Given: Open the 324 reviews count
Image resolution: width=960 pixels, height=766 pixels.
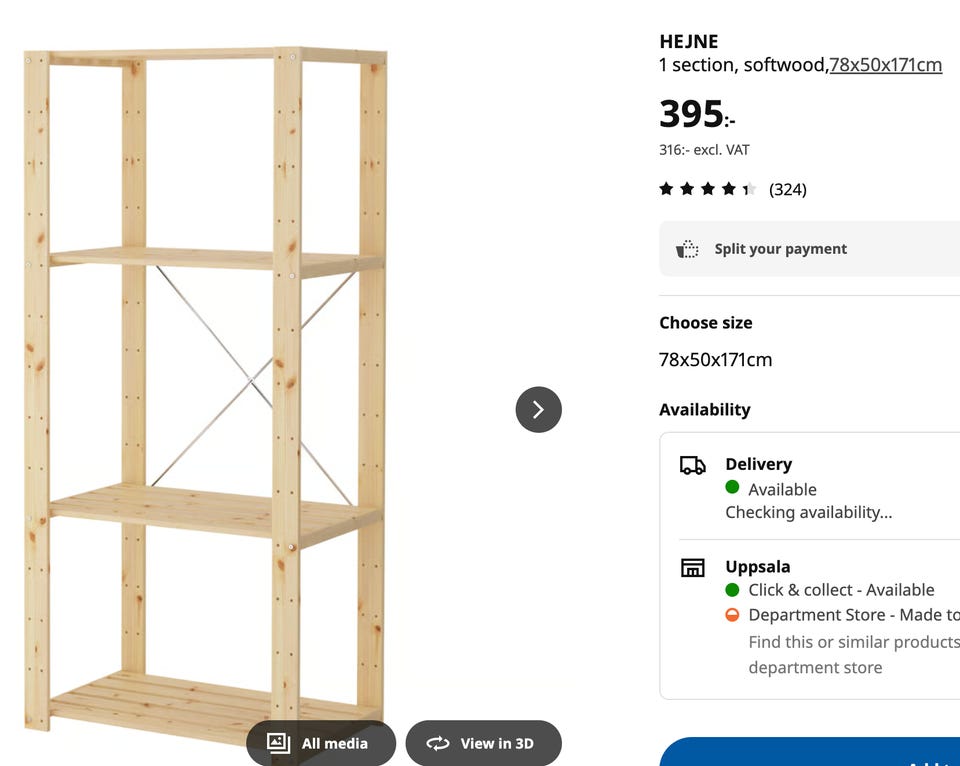Looking at the screenshot, I should pos(787,189).
